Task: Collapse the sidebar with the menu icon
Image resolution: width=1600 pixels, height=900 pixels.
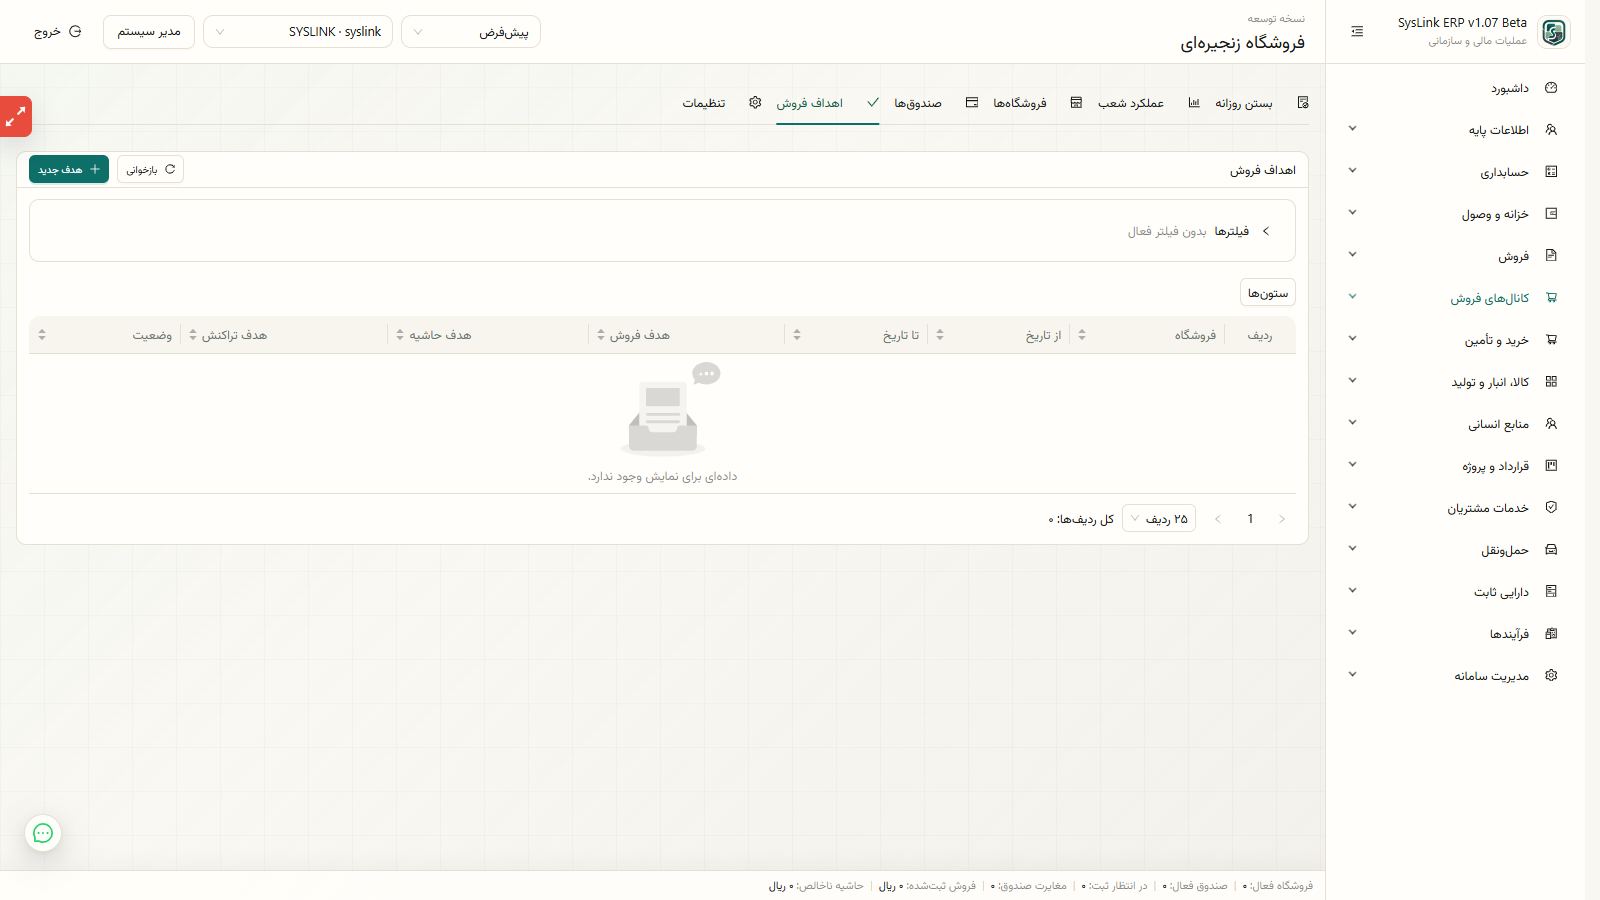Action: 1357,32
